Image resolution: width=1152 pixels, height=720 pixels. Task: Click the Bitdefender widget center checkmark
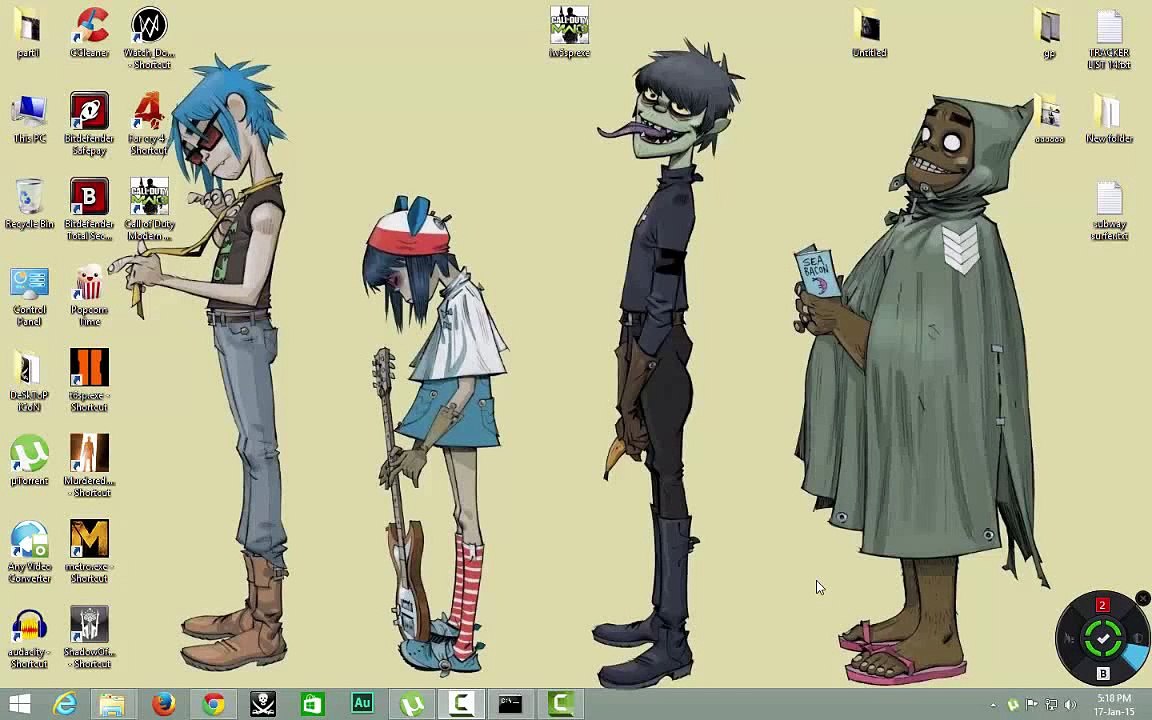tap(1103, 638)
